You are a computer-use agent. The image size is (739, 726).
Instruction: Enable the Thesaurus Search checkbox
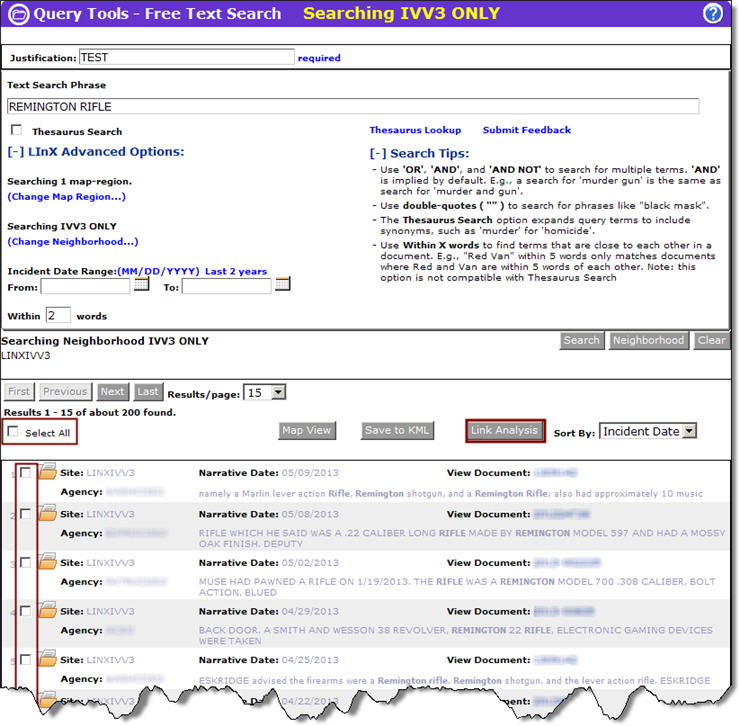coord(16,129)
